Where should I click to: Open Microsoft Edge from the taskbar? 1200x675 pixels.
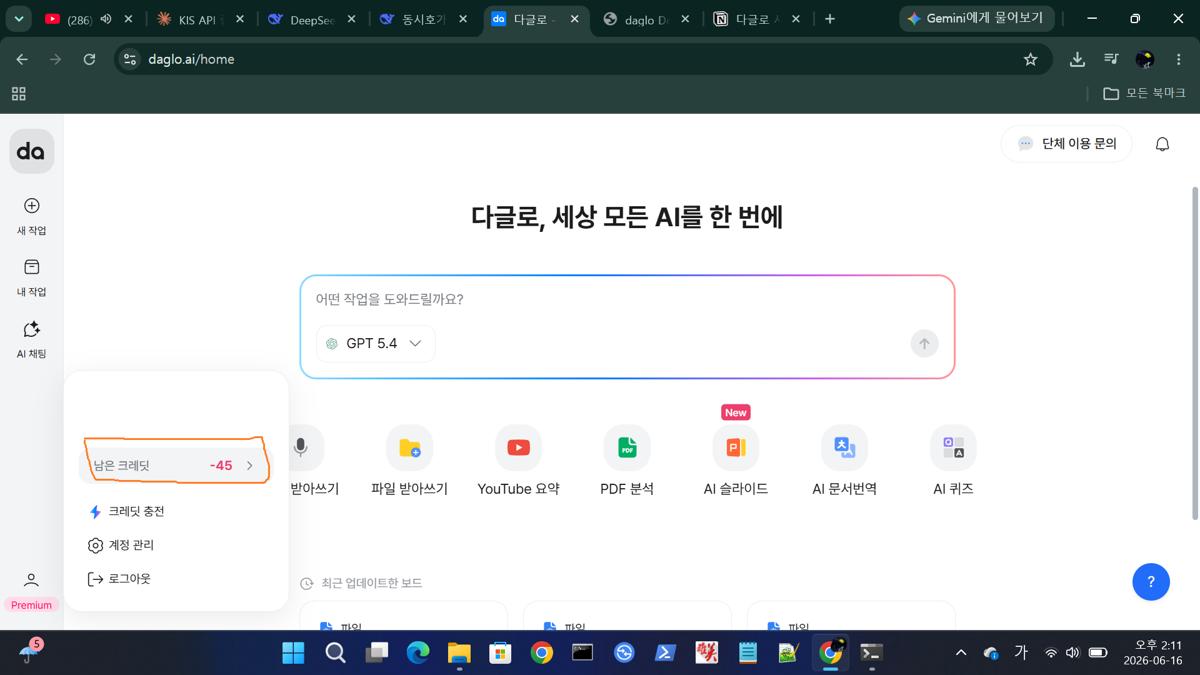pos(418,653)
